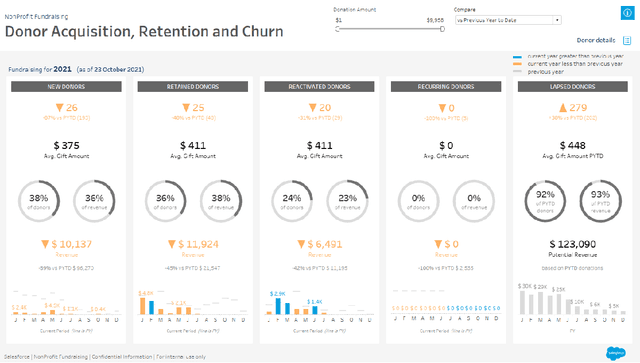Click the blue info icon
The height and width of the screenshot is (363, 640).
point(627,13)
